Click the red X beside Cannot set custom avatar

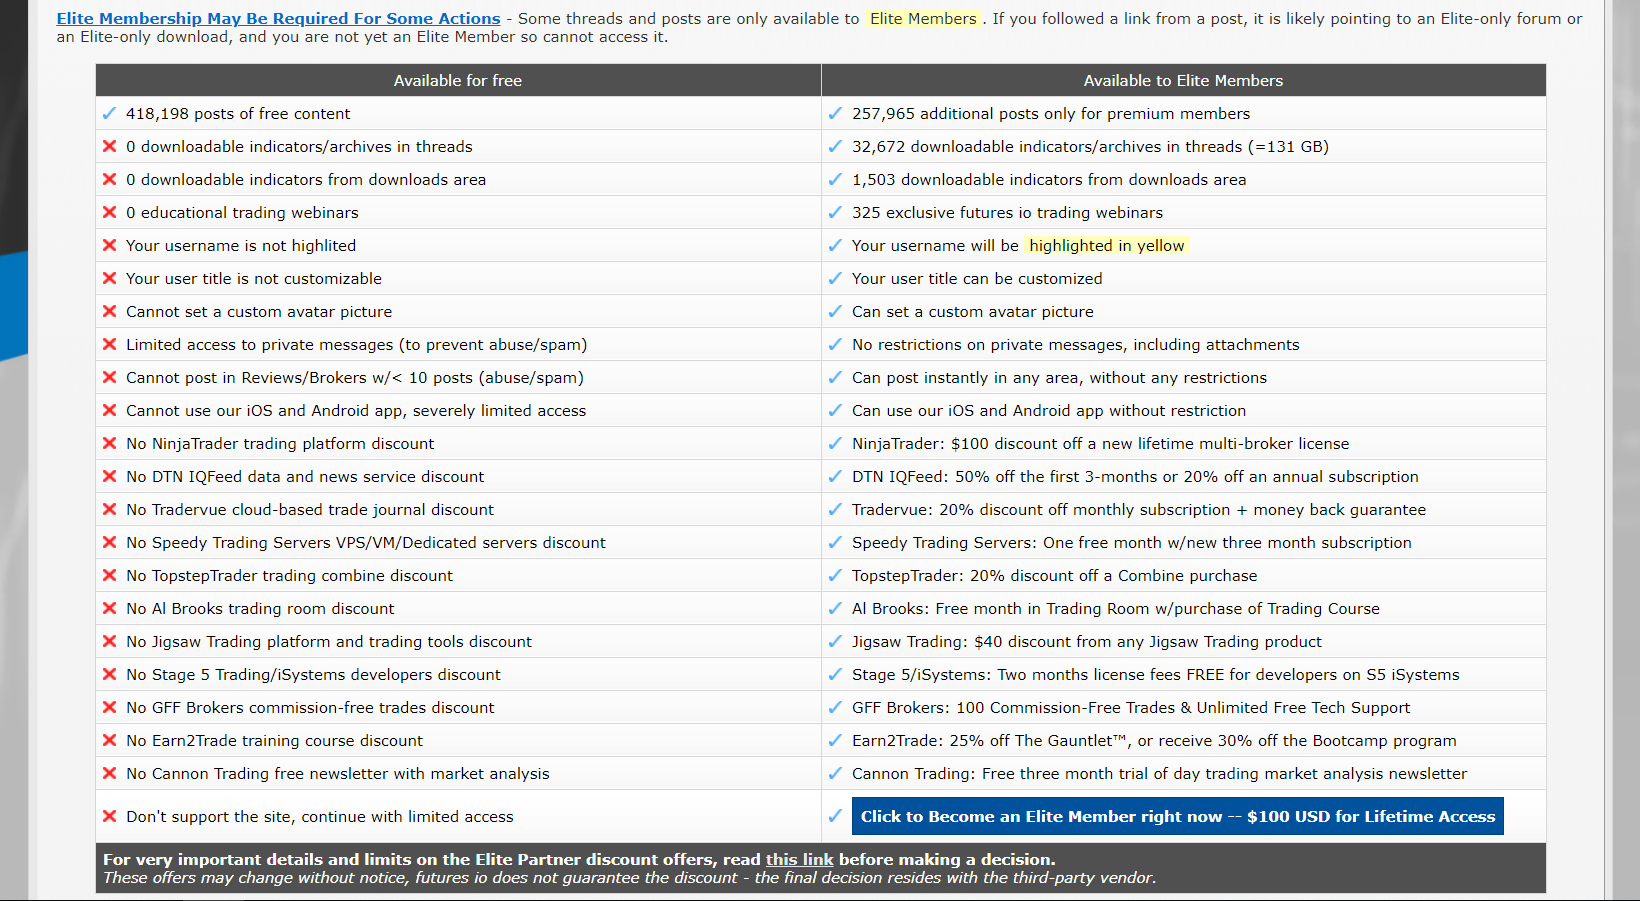tap(110, 311)
